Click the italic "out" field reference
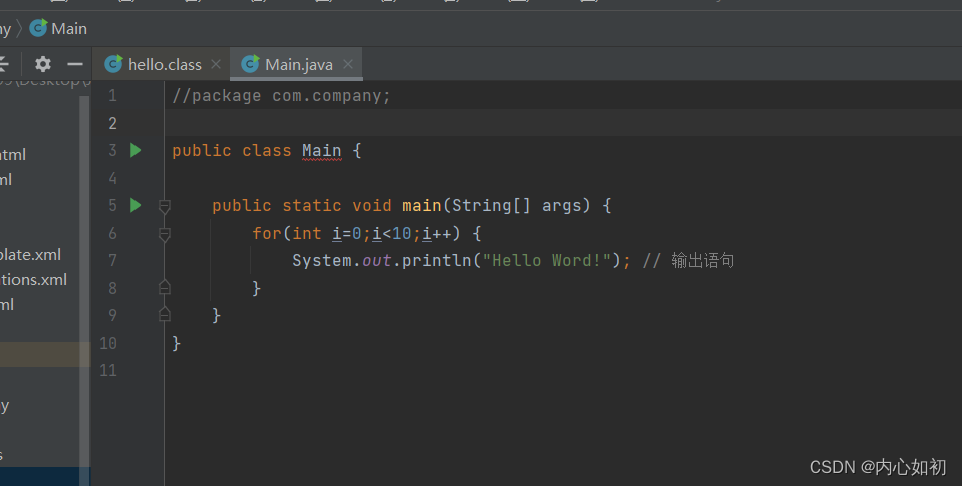 (377, 260)
